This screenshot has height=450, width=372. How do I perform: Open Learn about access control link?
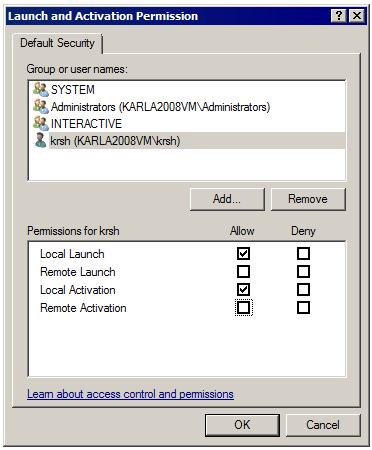[x=130, y=394]
